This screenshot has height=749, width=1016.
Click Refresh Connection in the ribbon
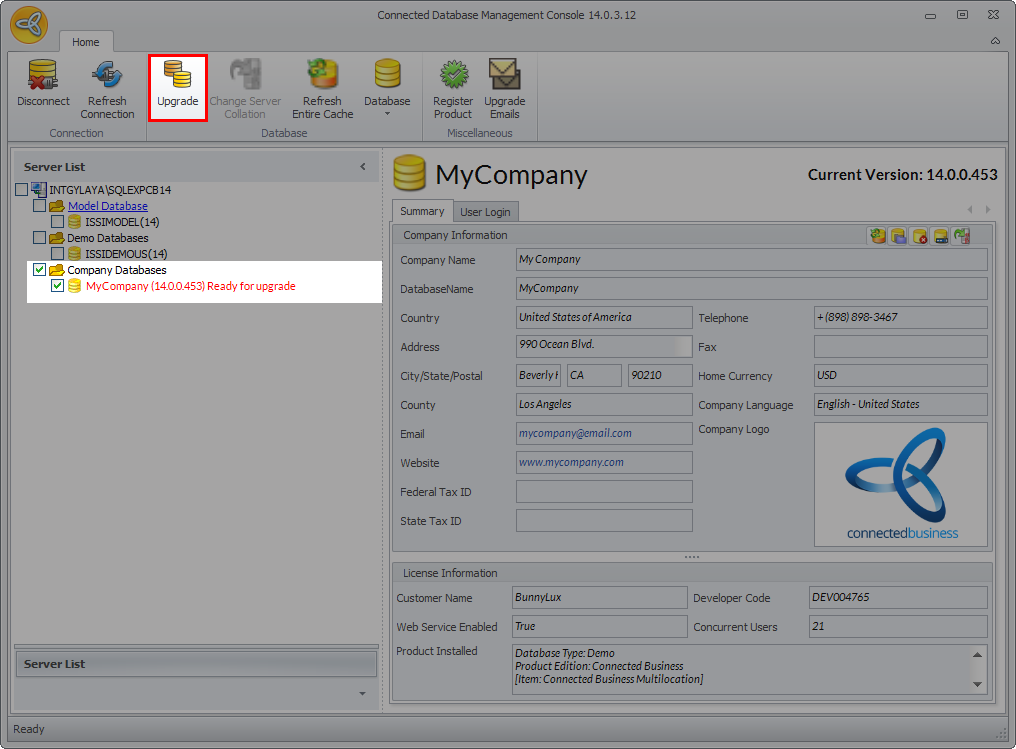[x=107, y=88]
